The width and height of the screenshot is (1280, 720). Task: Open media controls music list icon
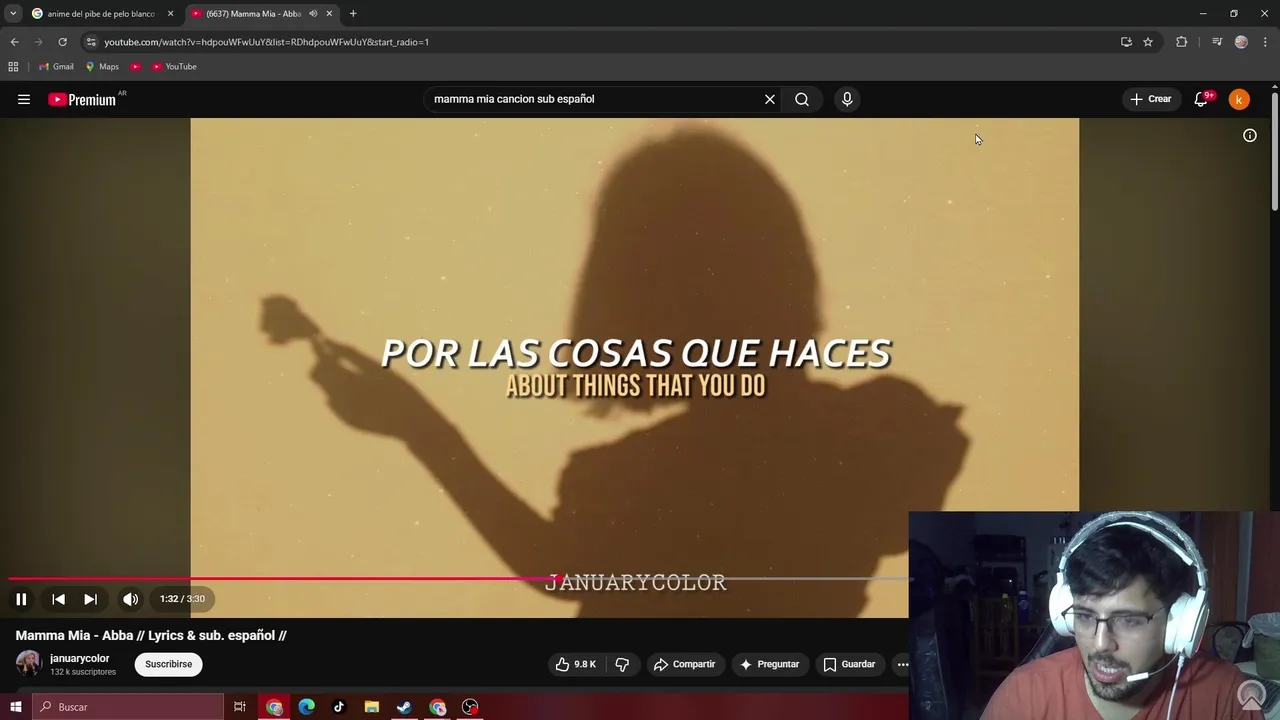tap(1217, 42)
